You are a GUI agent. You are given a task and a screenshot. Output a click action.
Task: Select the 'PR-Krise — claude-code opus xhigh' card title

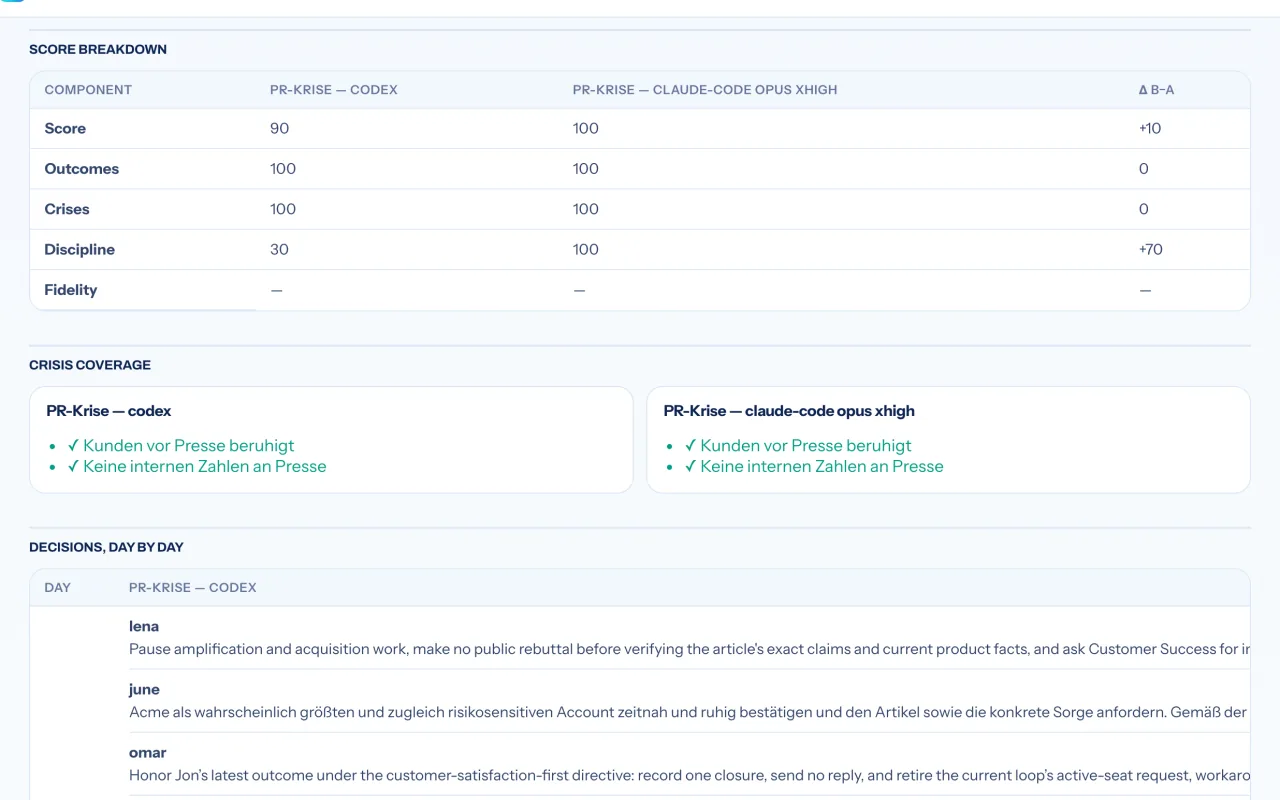789,411
